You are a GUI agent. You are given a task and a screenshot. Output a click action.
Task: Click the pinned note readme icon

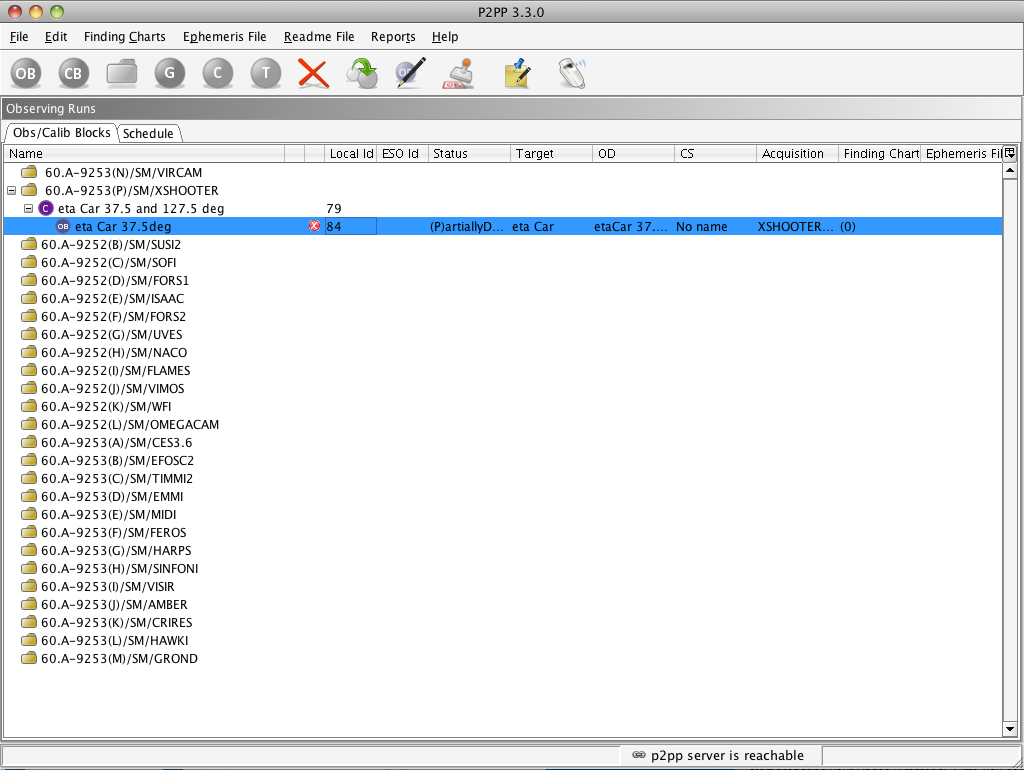pyautogui.click(x=518, y=72)
